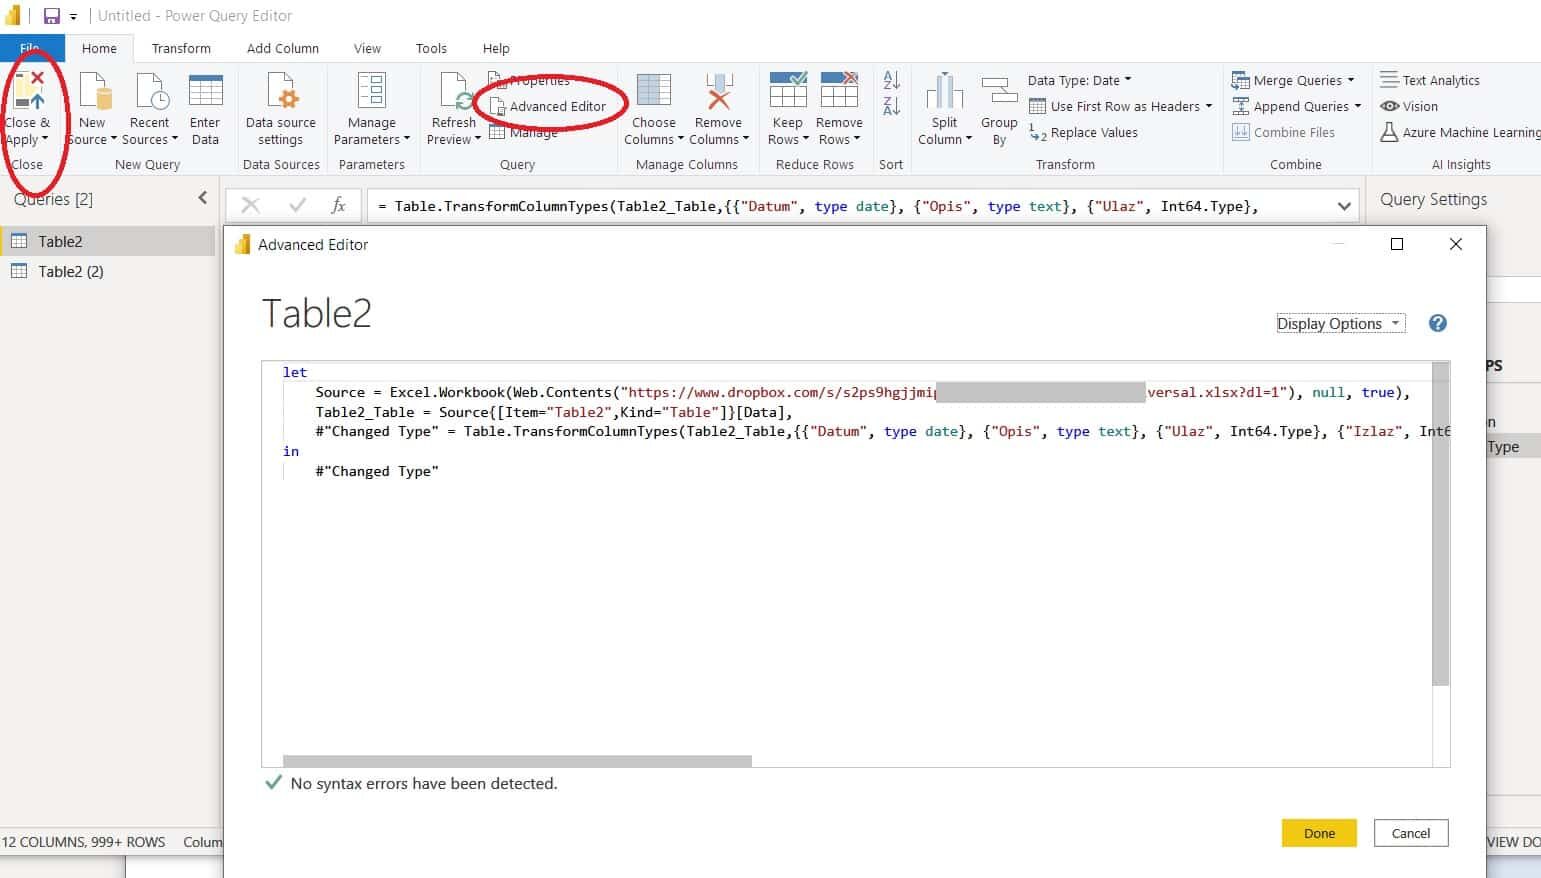Open the Merge Queries dropdown arrow
This screenshot has height=878, width=1541.
coord(1350,80)
